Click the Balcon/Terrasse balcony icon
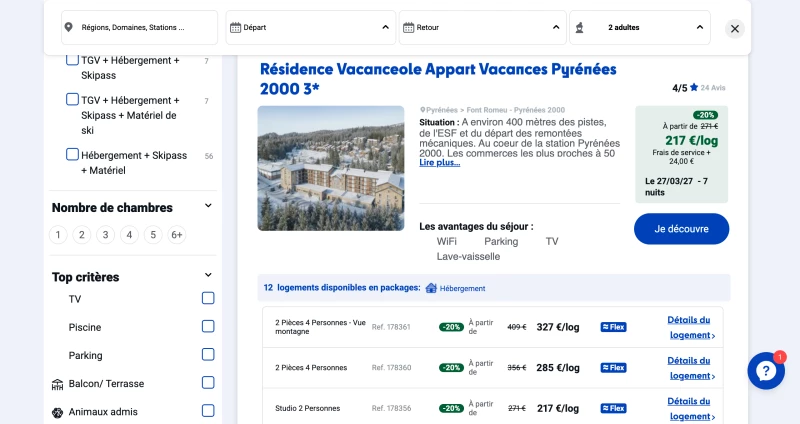The image size is (800, 424). coord(58,384)
